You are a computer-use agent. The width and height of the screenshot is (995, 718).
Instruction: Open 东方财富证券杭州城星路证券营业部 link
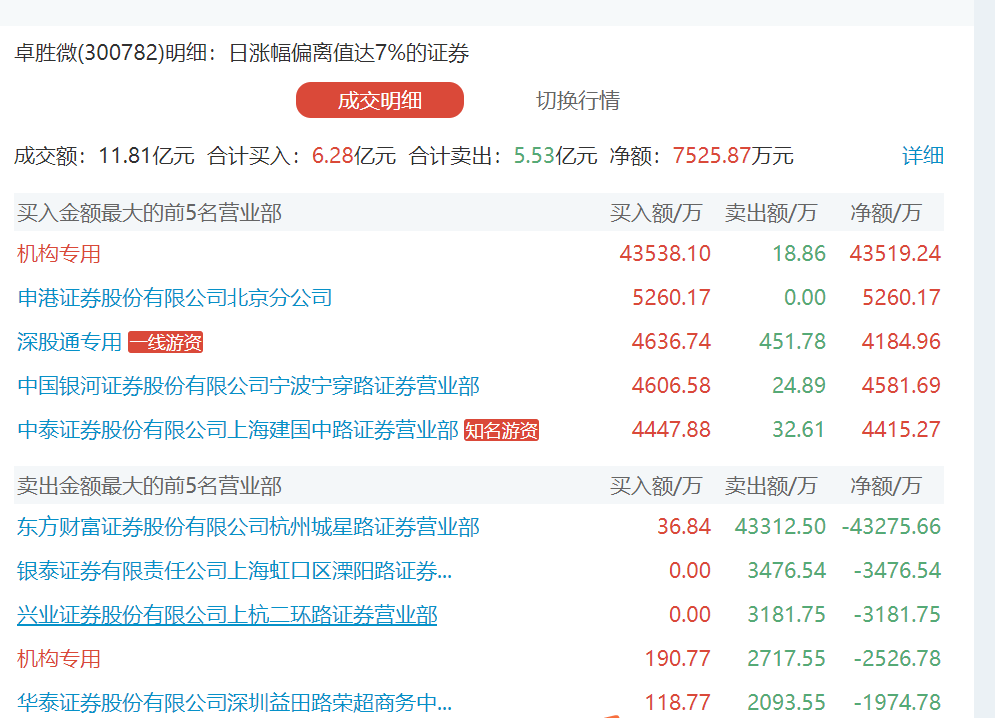pyautogui.click(x=248, y=527)
